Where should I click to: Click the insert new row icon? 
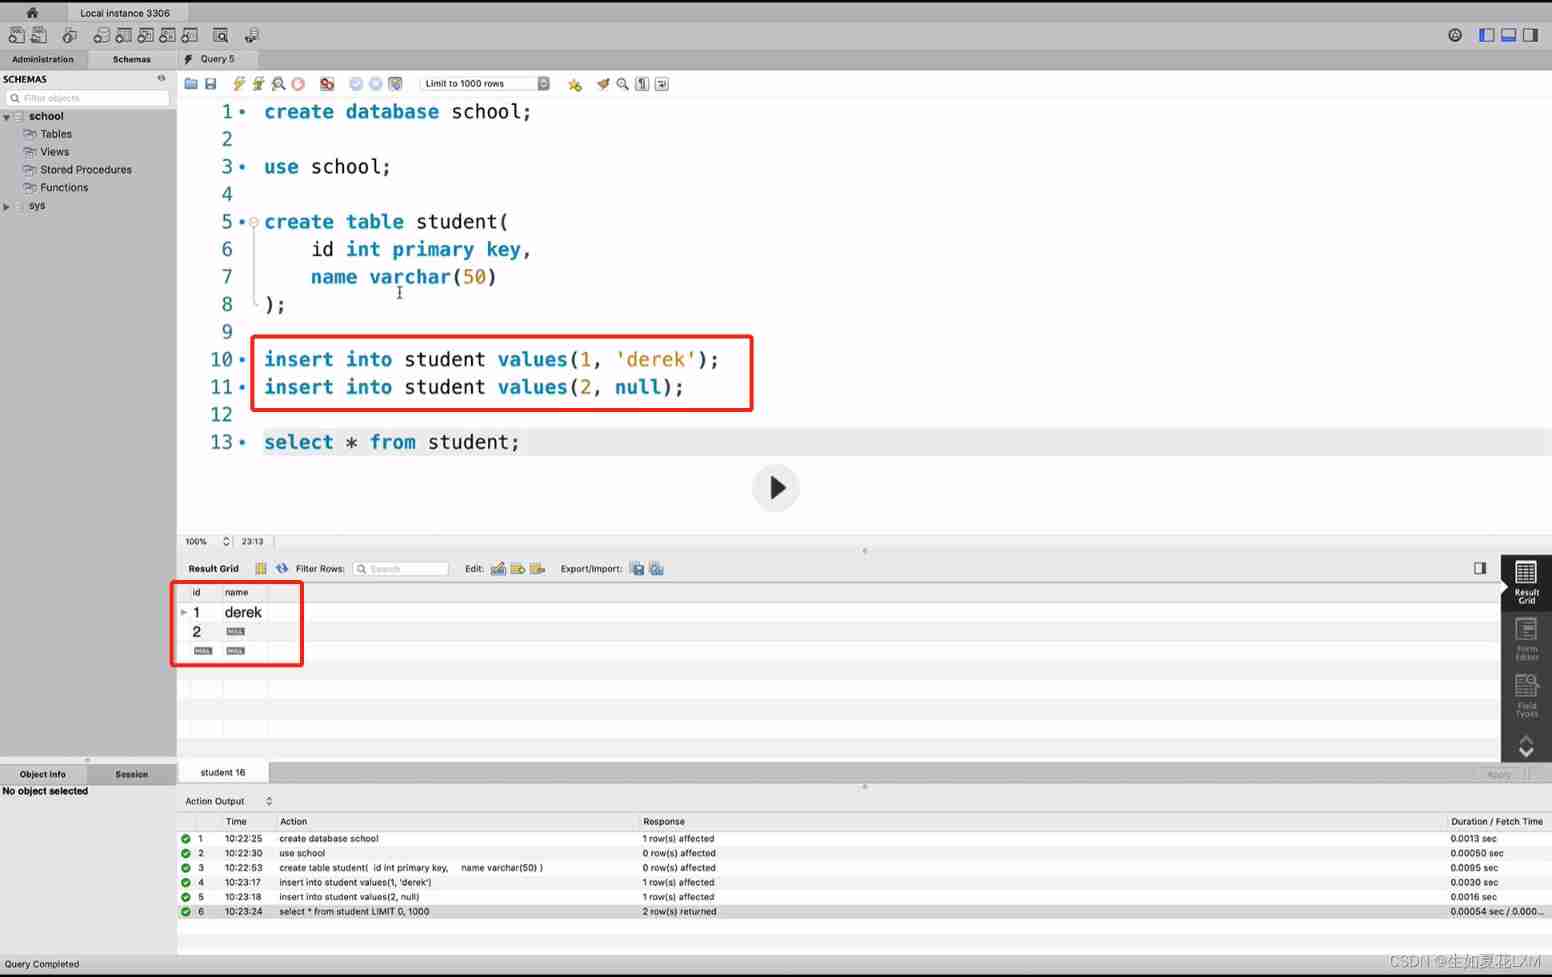pos(518,569)
